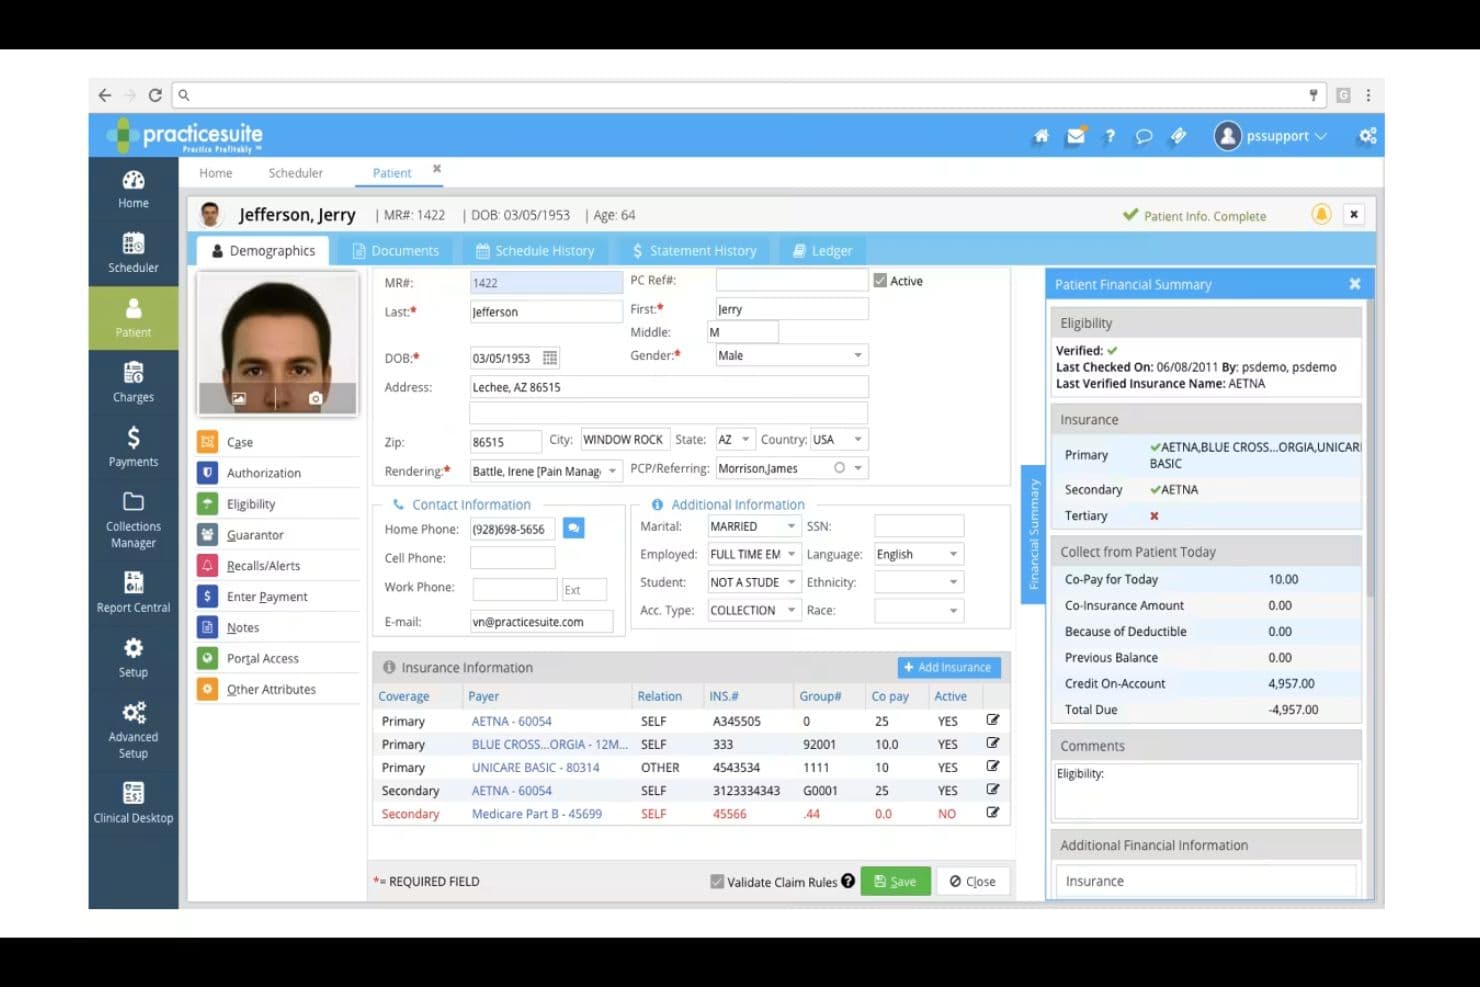Open Home in the left sidebar
Viewport: 1480px width, 987px height.
(133, 189)
